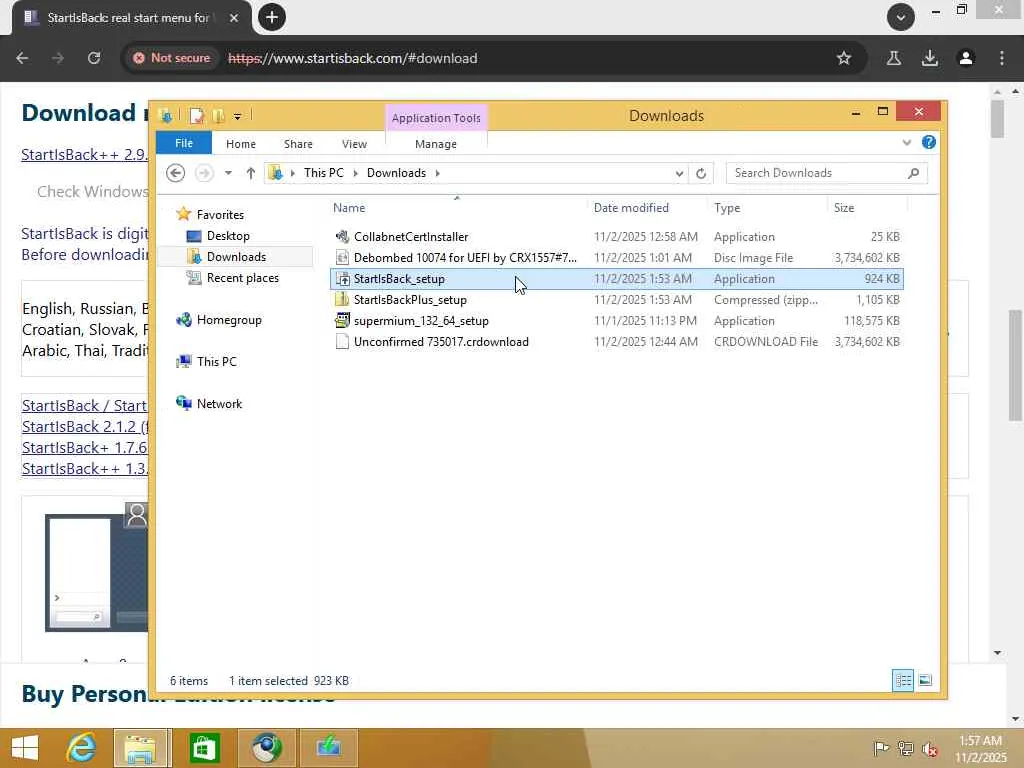Click the Search Downloads field
The image size is (1024, 768).
(x=826, y=173)
